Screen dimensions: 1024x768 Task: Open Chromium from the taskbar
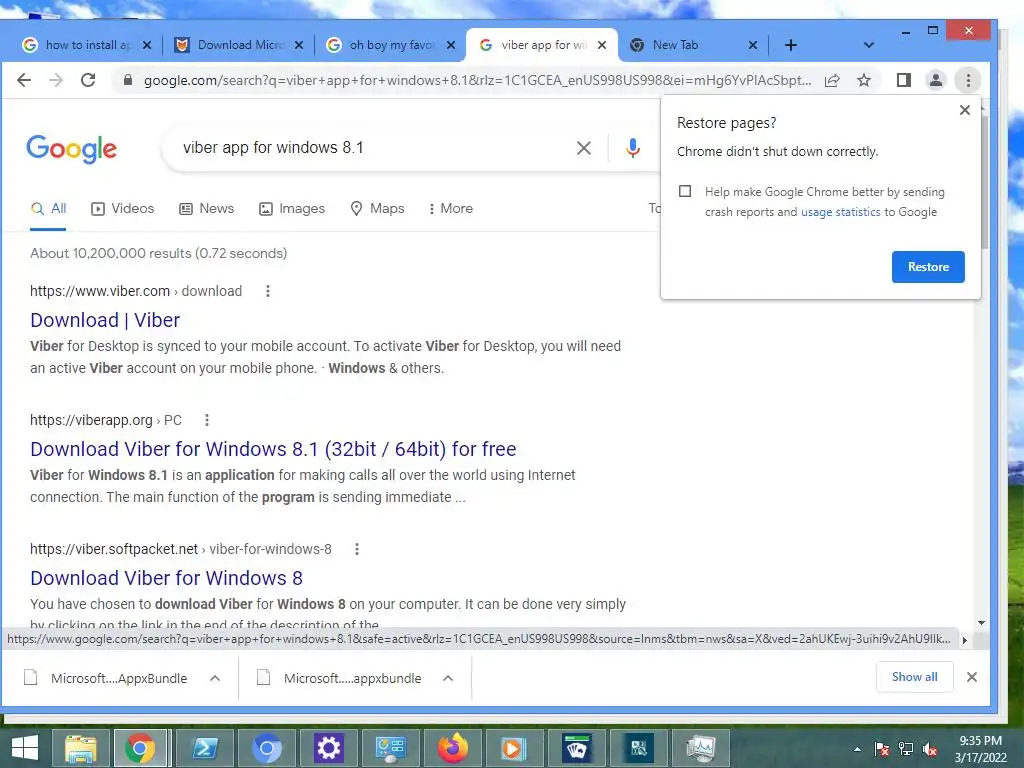266,748
